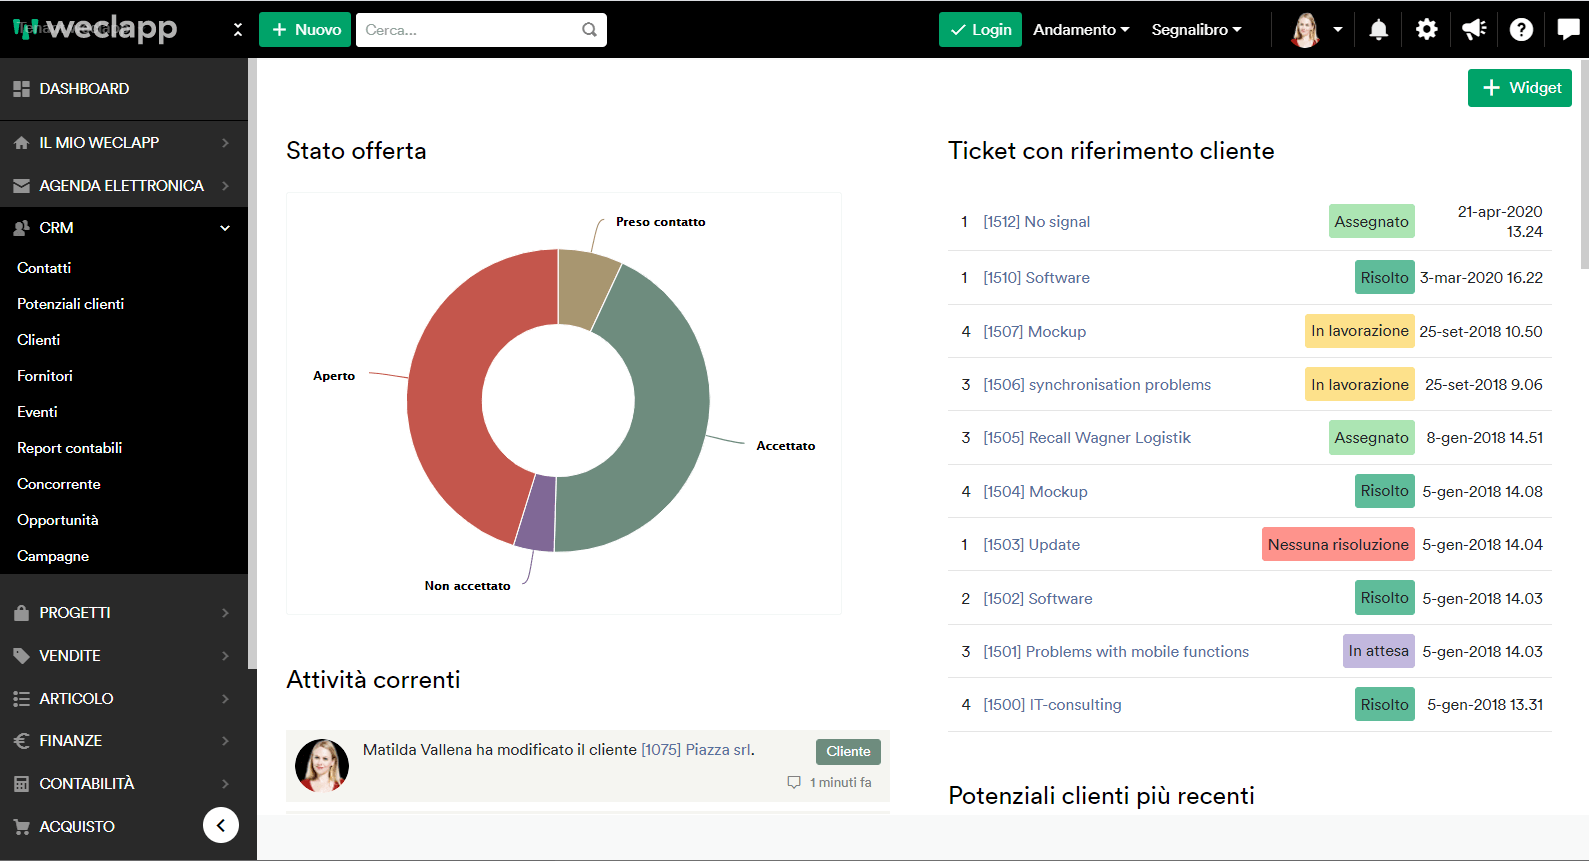Click the purple Non accettato donut segment

pyautogui.click(x=536, y=513)
